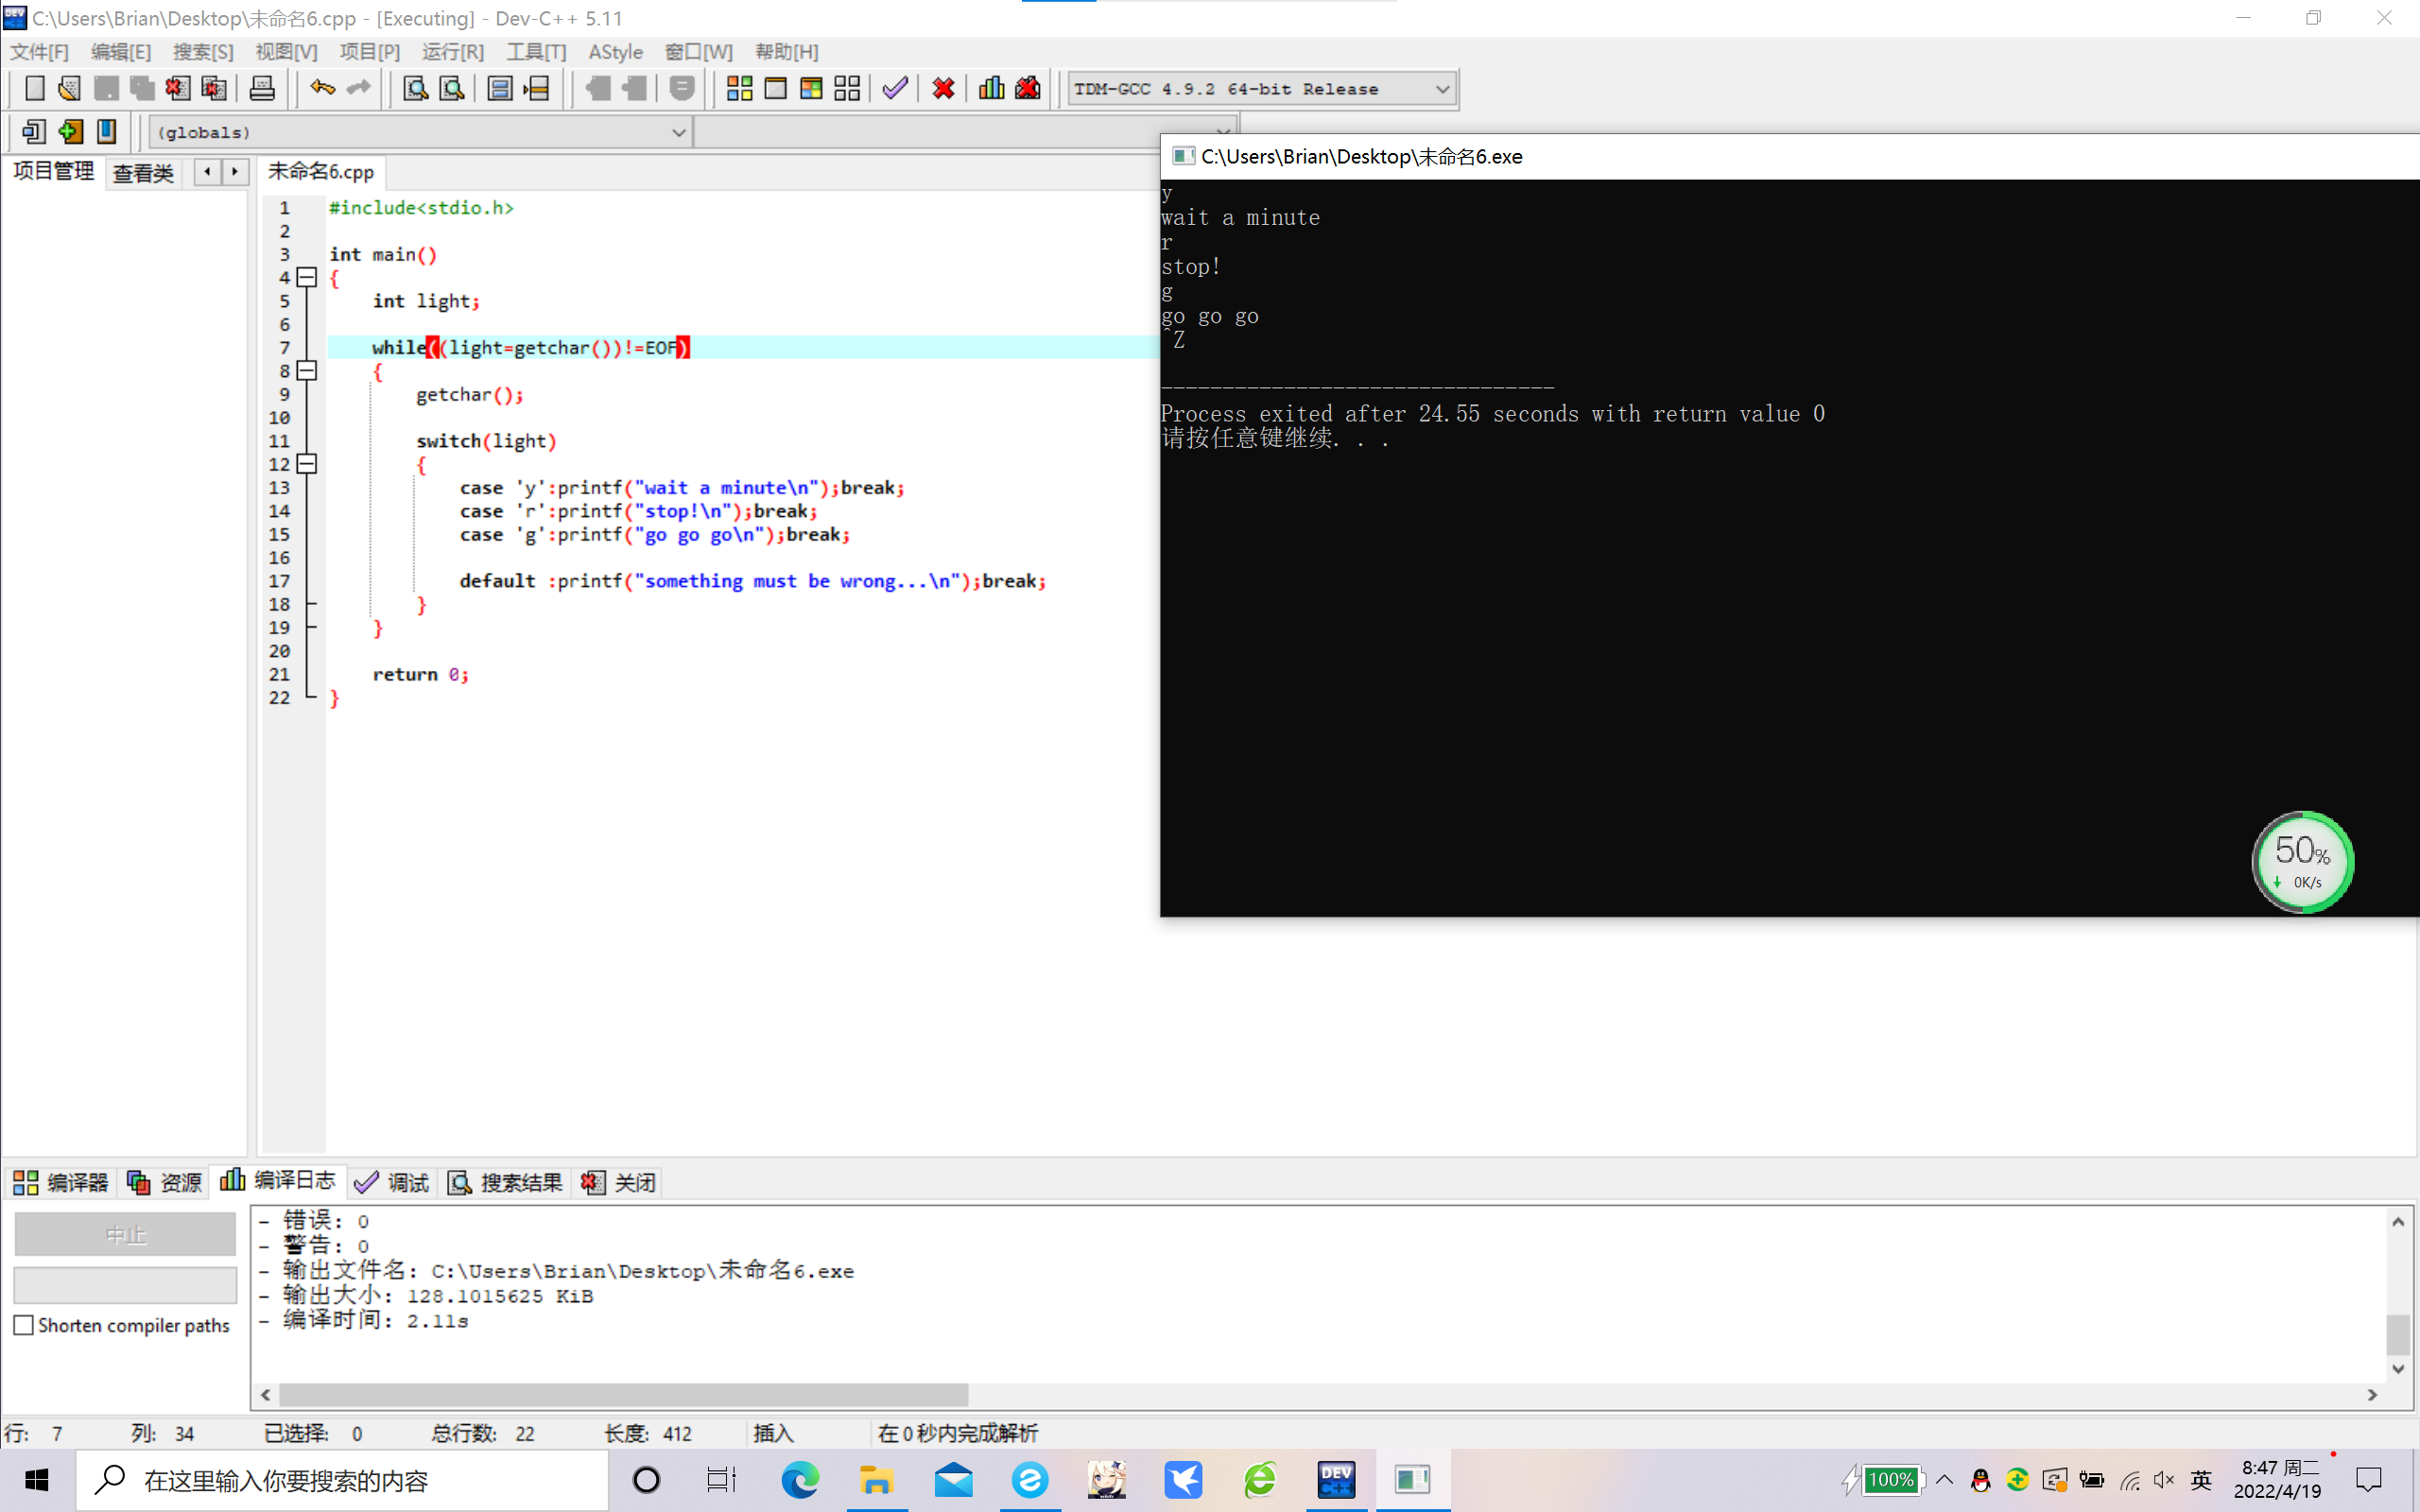The width and height of the screenshot is (2420, 1512).
Task: Click the Find magnifier toolbar icon
Action: tap(416, 89)
